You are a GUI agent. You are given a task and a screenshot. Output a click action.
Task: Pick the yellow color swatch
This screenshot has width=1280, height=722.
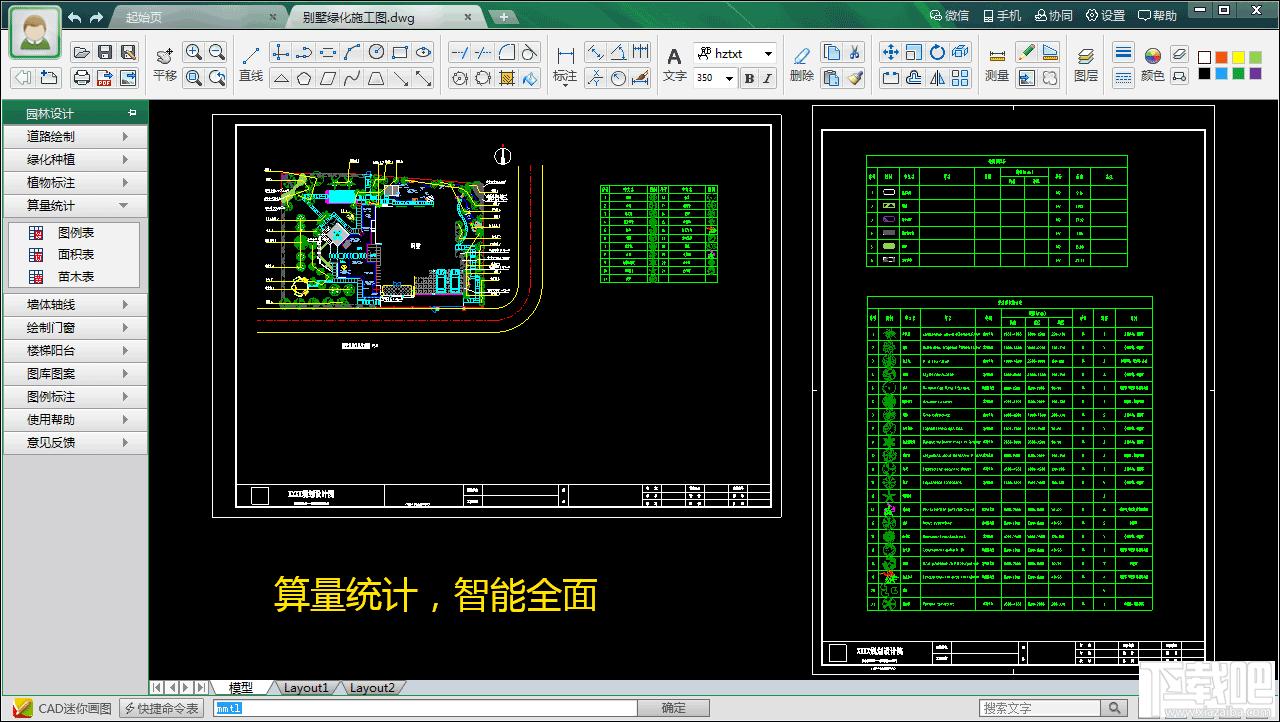[x=1239, y=58]
